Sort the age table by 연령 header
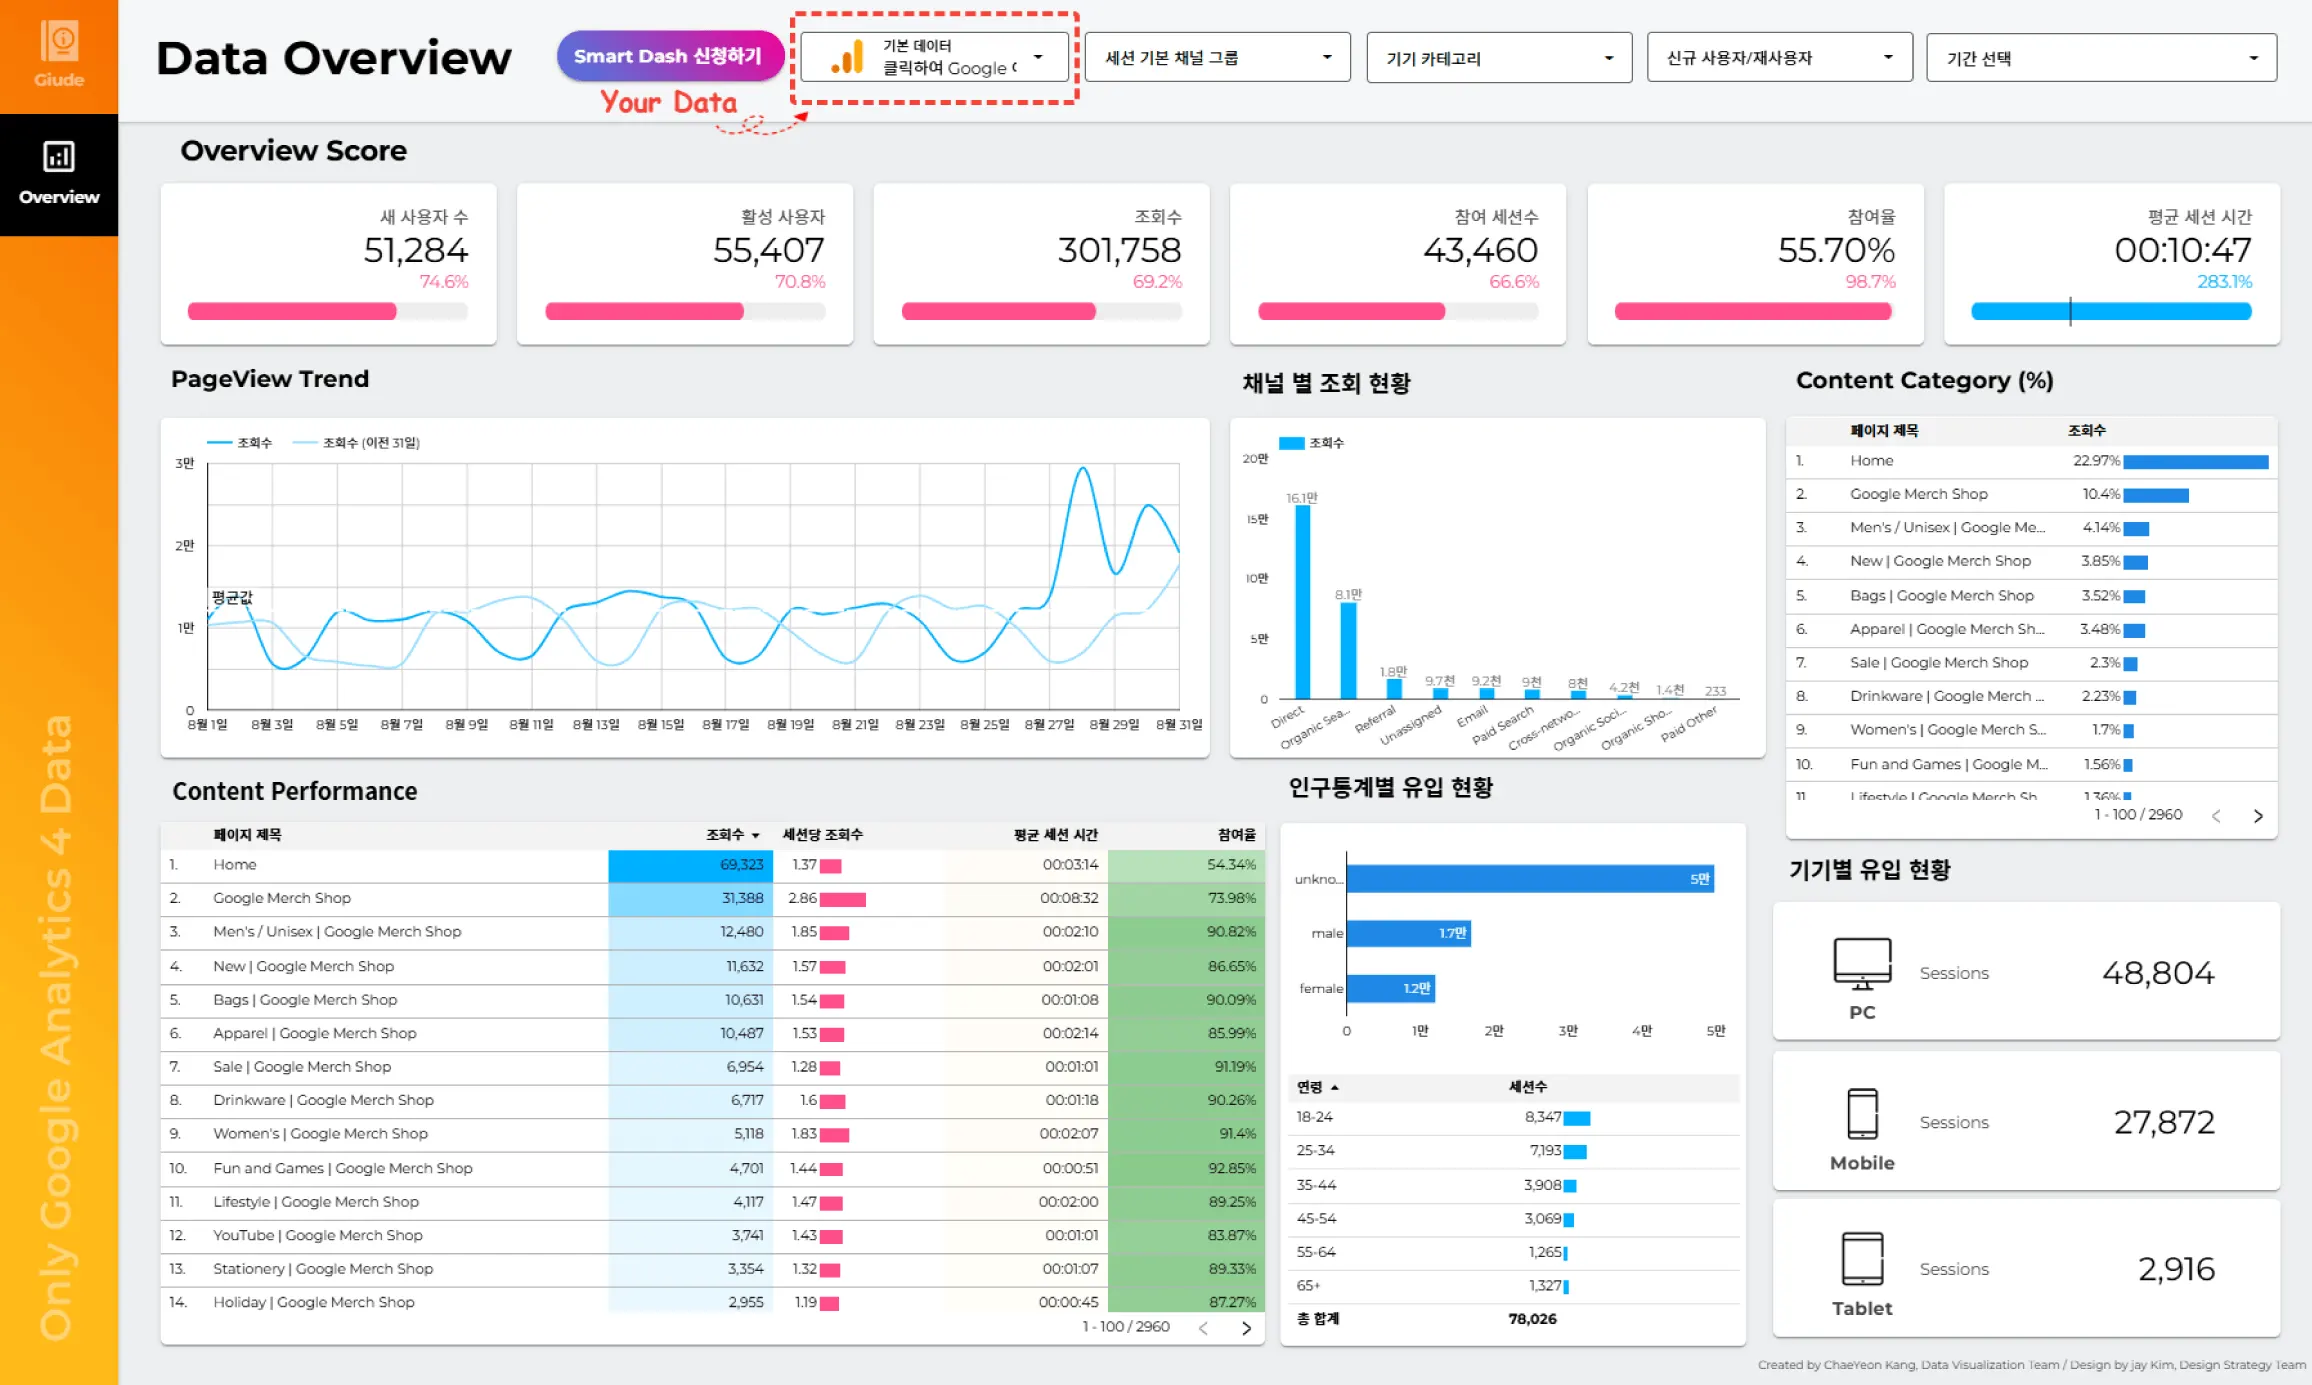The image size is (2312, 1385). (1317, 1086)
